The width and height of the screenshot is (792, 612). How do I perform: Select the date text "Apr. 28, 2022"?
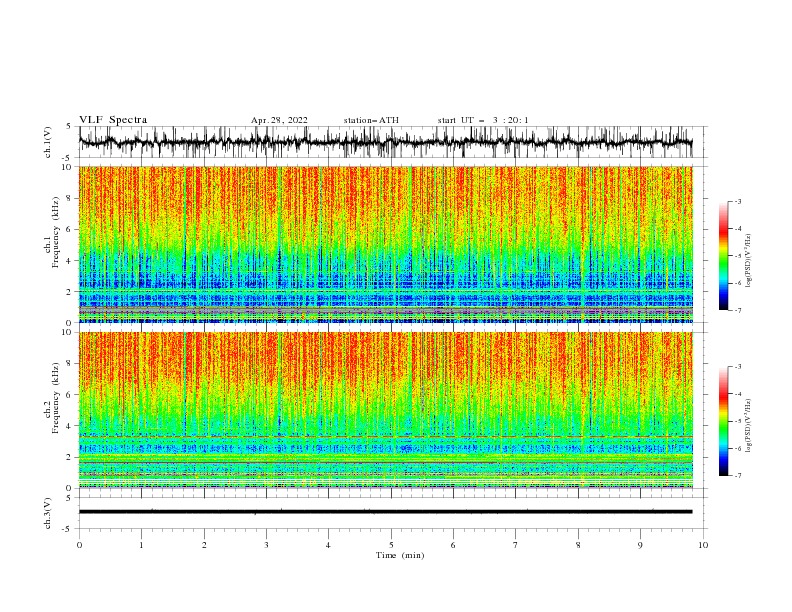coord(279,120)
